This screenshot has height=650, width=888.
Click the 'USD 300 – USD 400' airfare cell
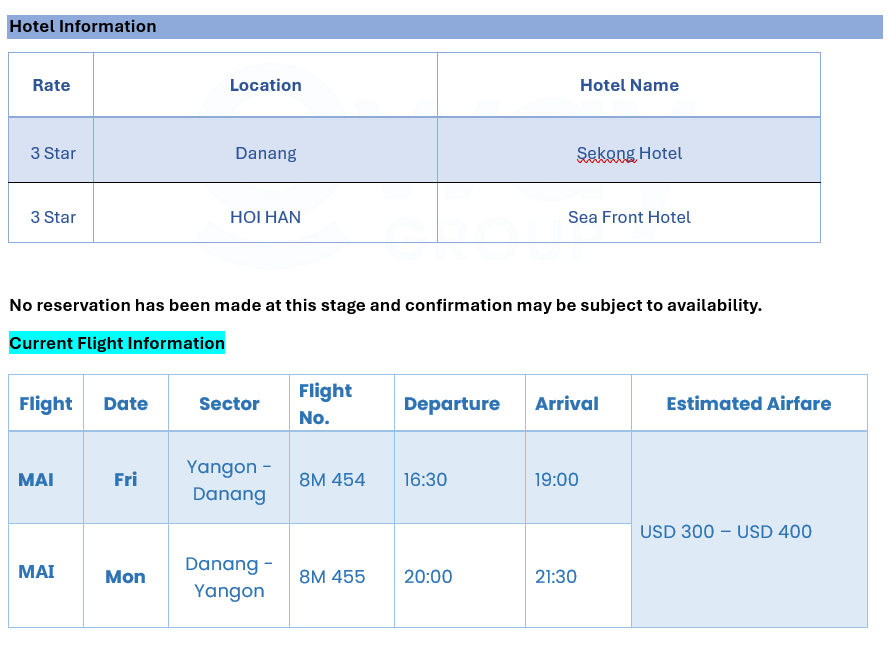(x=725, y=532)
